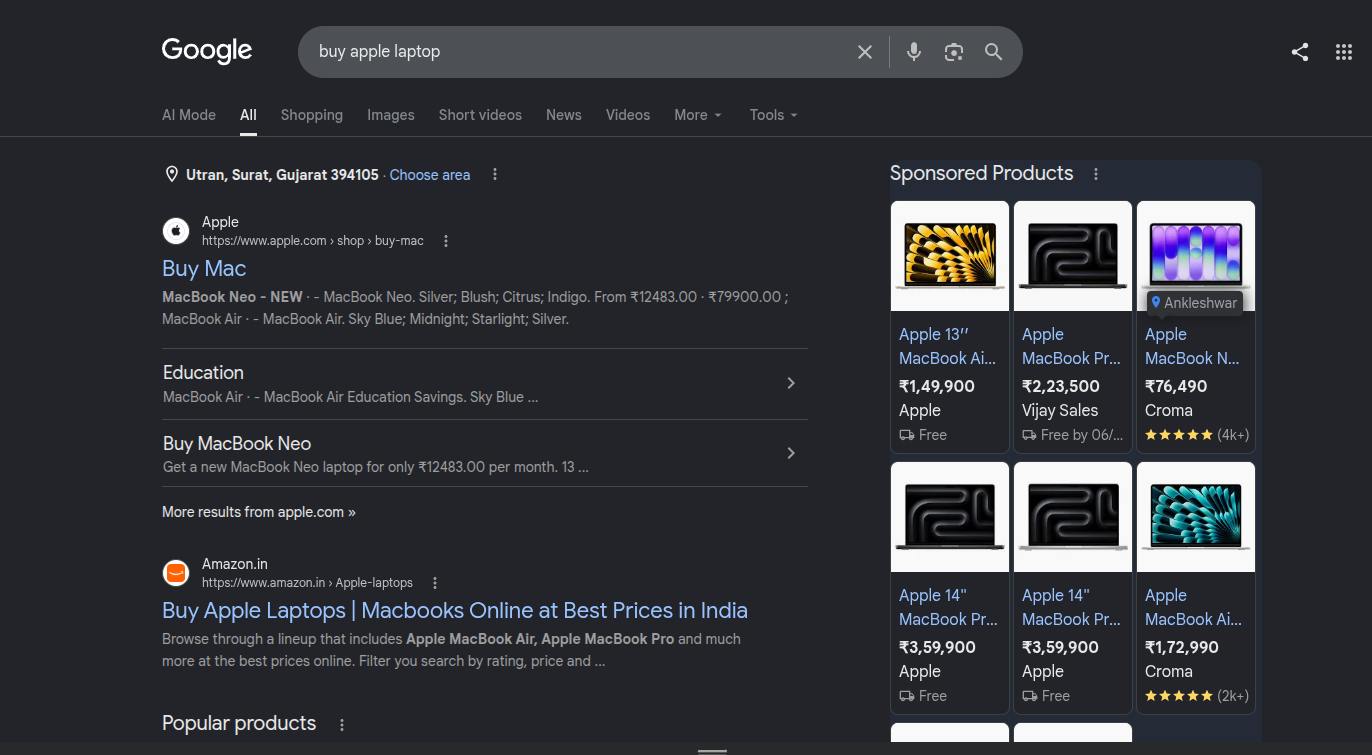Image resolution: width=1372 pixels, height=755 pixels.
Task: Open the Videos tab
Action: (628, 115)
